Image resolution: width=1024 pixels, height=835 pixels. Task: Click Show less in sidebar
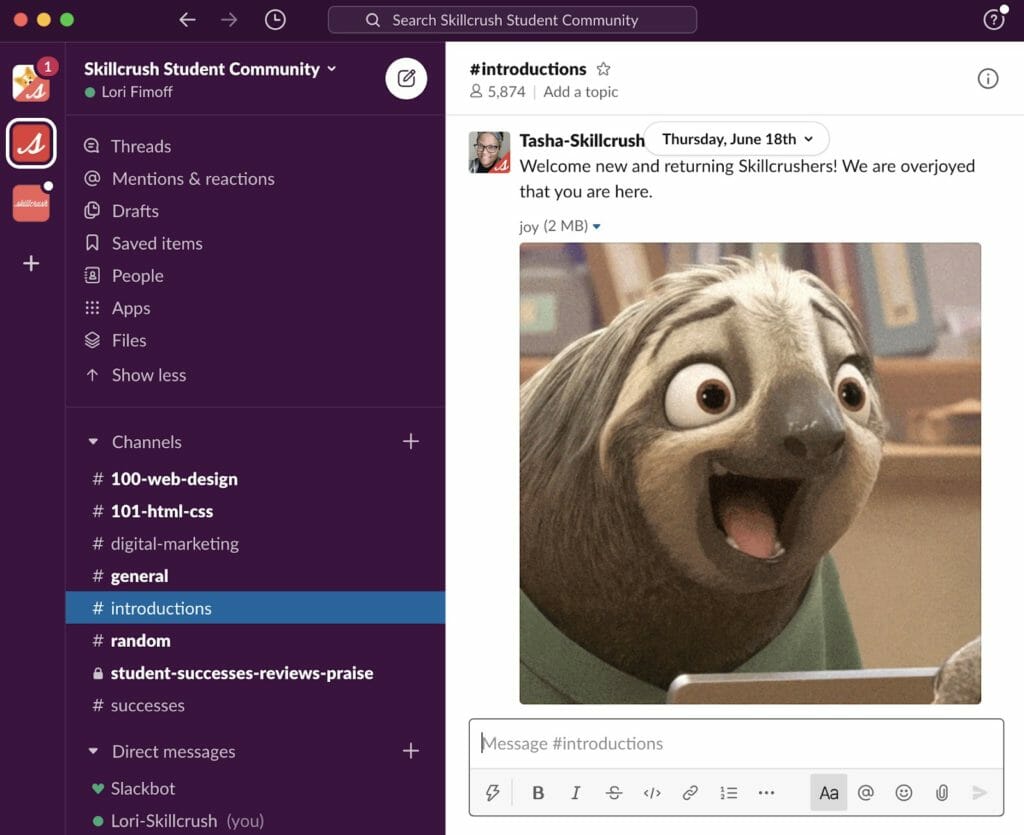(148, 375)
